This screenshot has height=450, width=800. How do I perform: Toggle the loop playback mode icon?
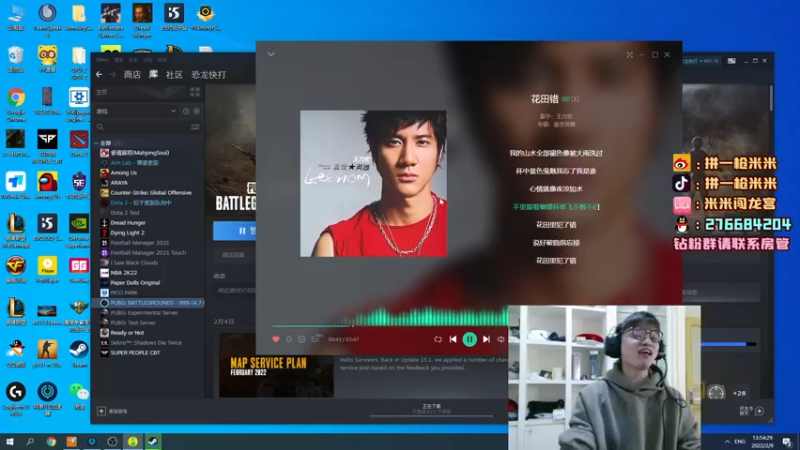(438, 339)
